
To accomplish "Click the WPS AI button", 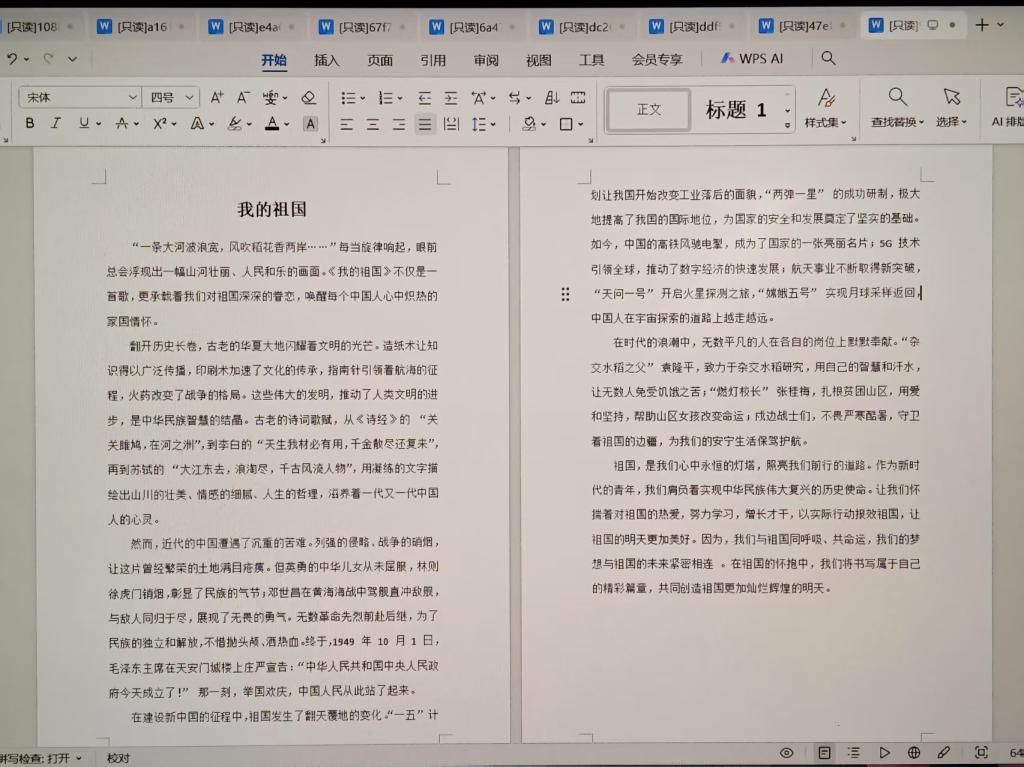I will coord(752,59).
